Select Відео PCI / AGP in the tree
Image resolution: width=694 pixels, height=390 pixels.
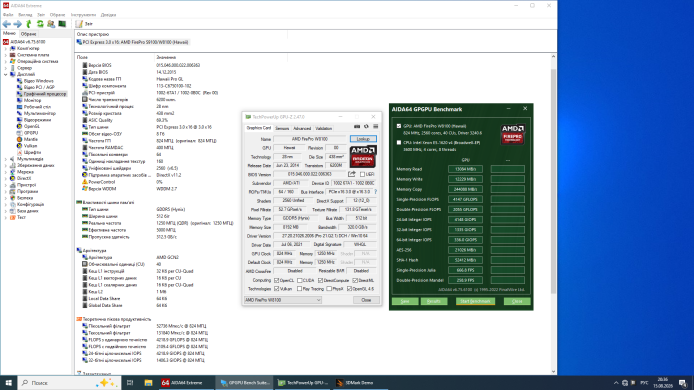(39, 87)
